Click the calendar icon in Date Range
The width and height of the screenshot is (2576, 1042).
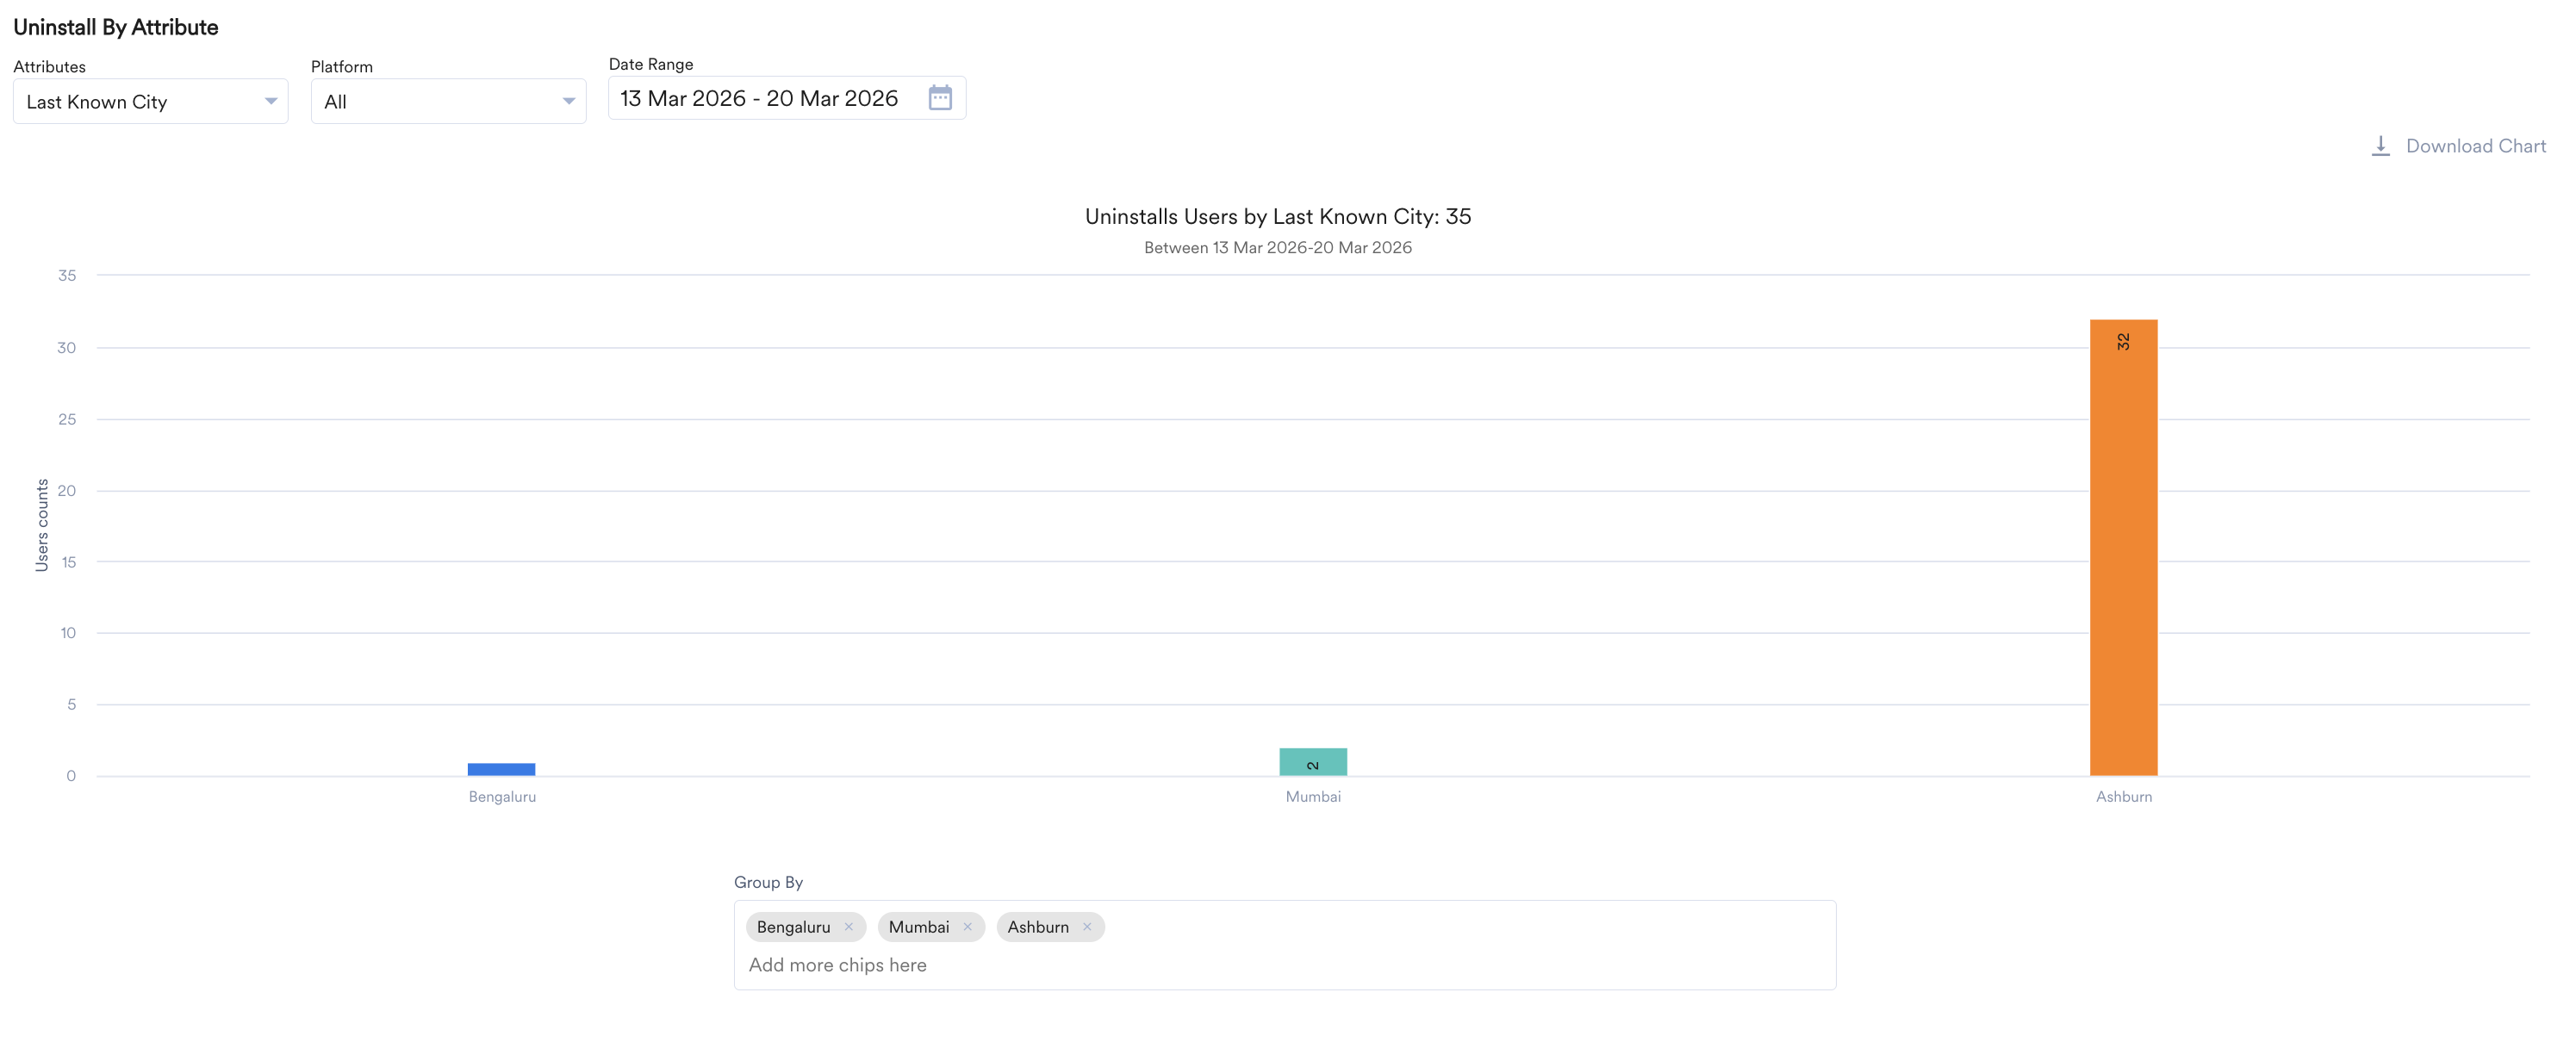pos(940,98)
